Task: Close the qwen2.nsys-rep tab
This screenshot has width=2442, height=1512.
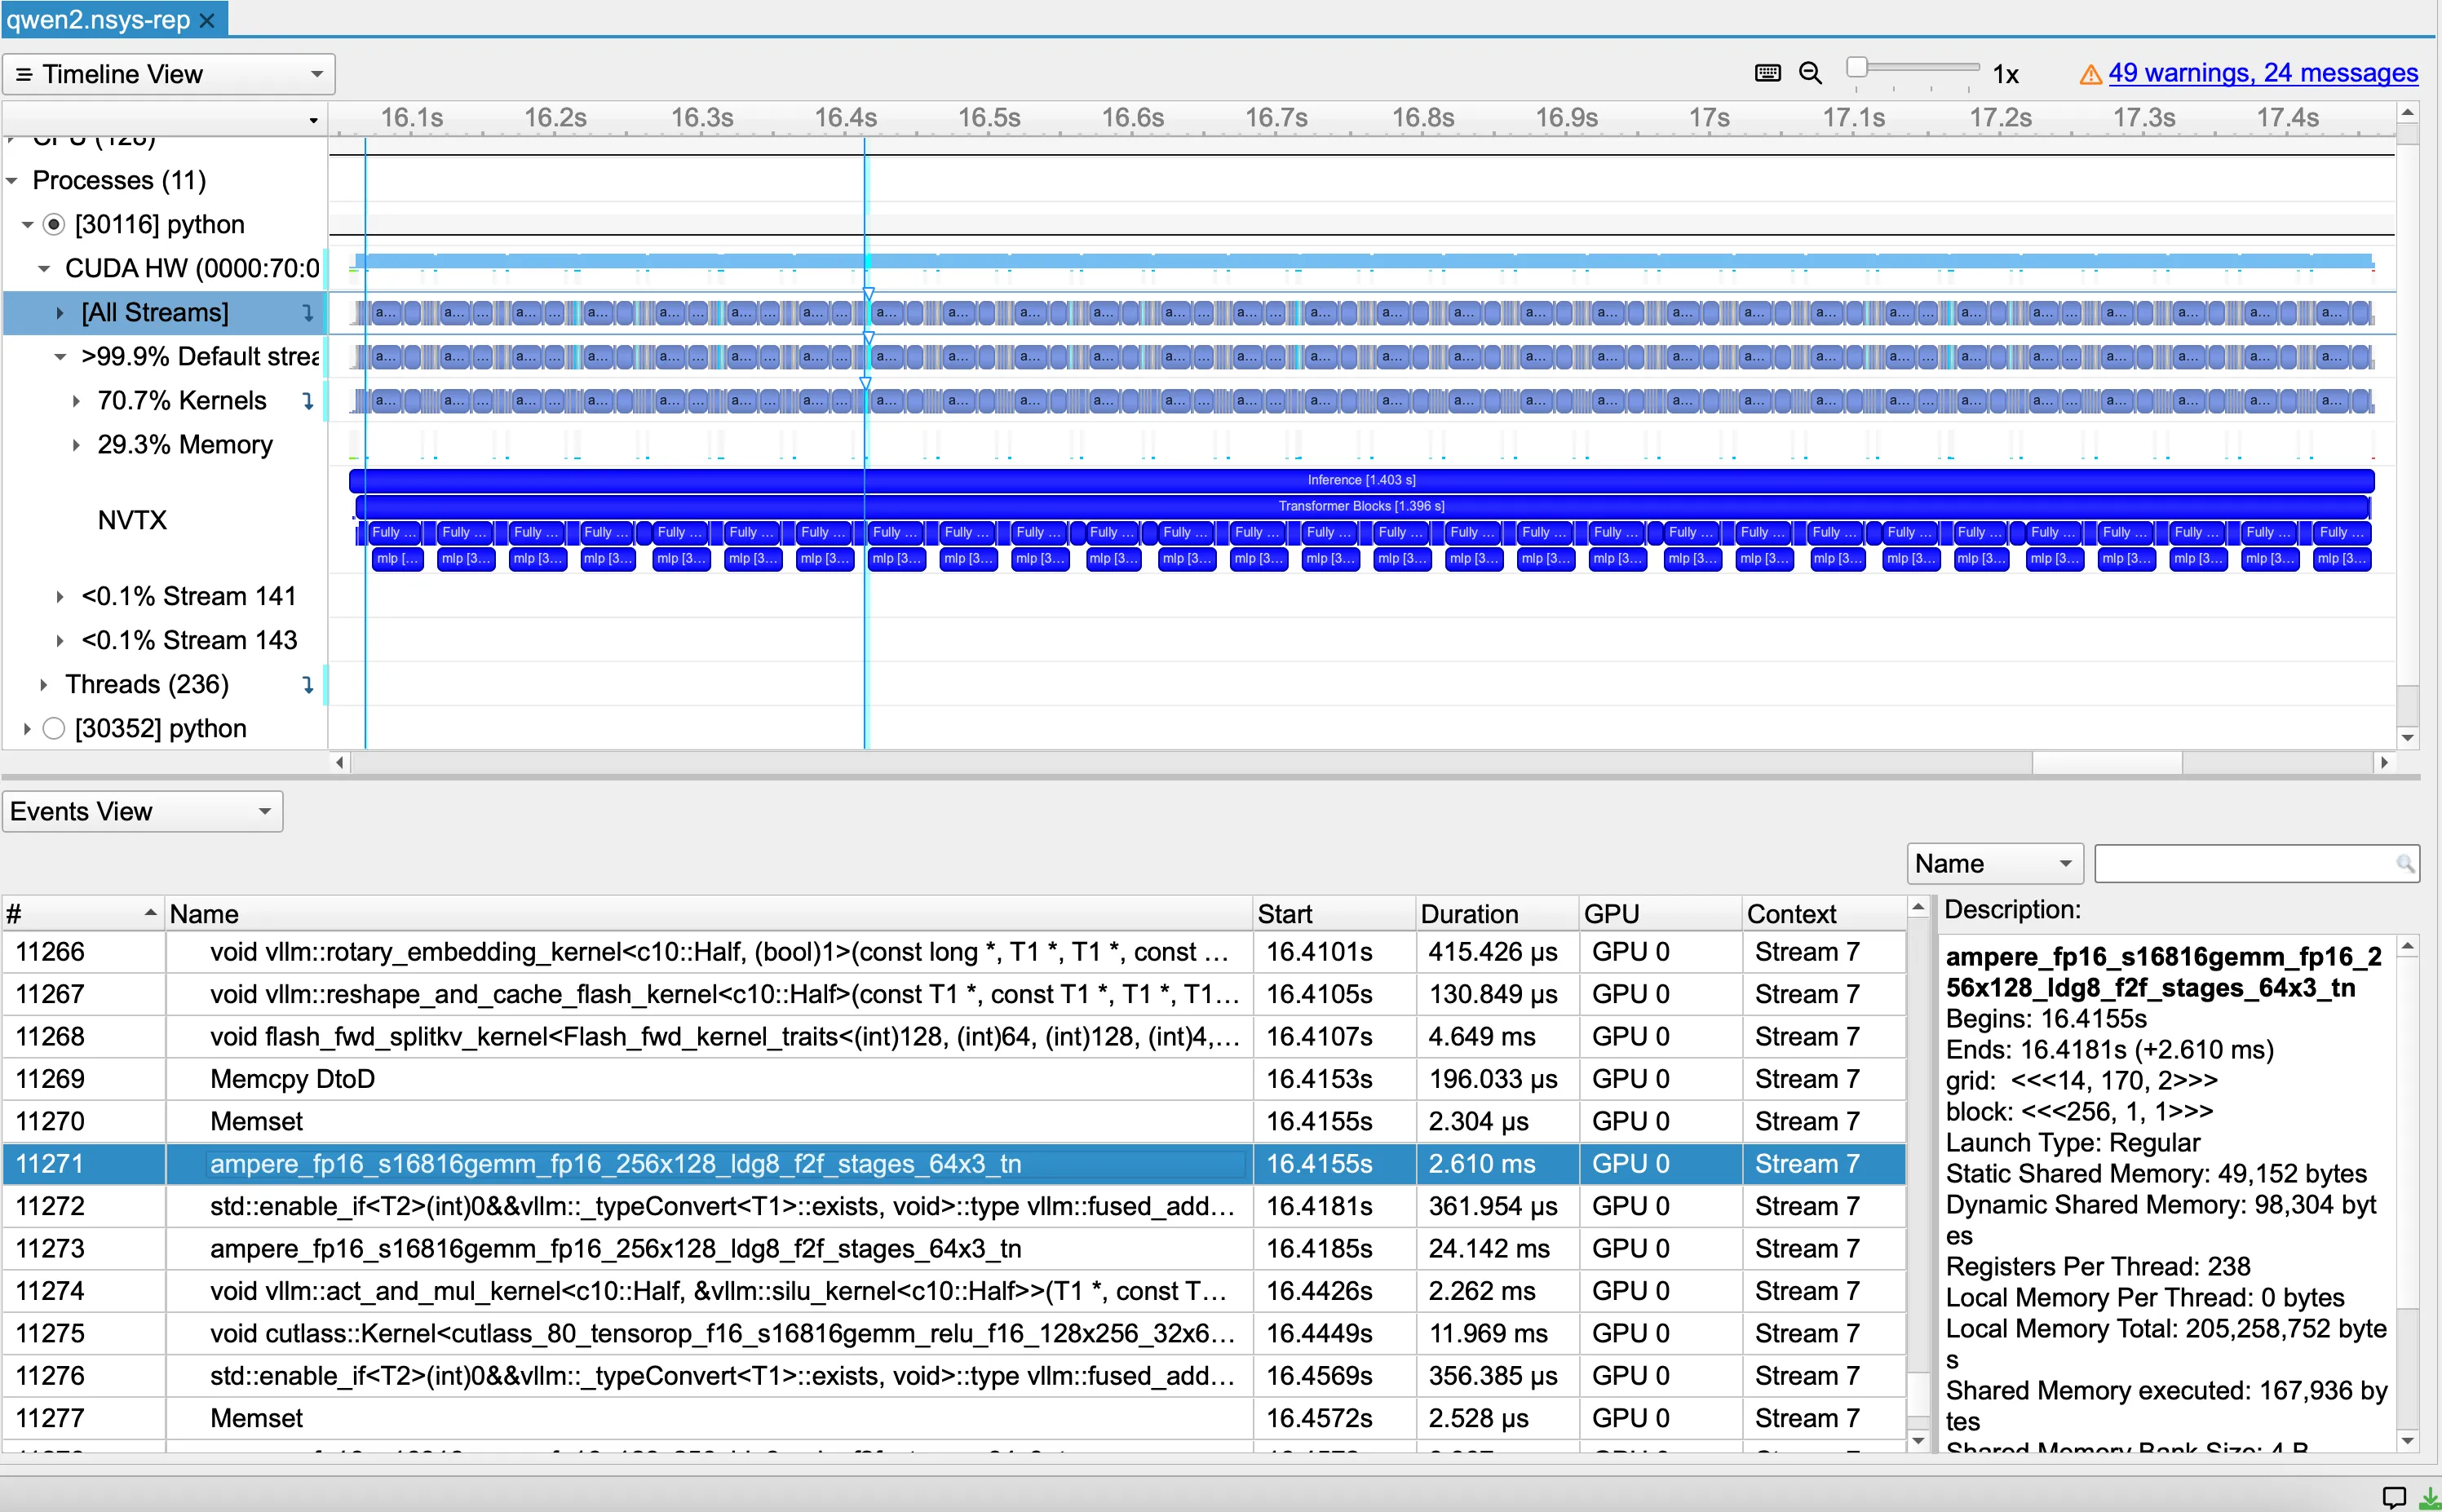Action: (208, 20)
